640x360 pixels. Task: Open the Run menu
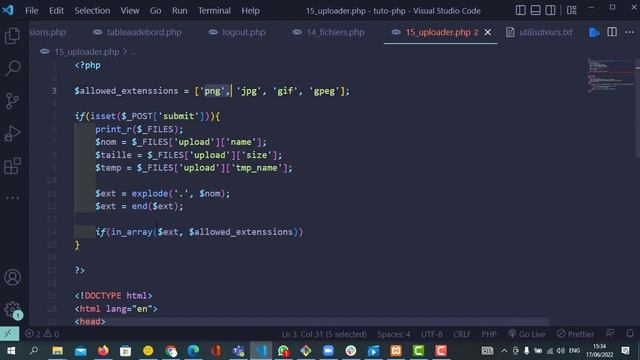click(x=180, y=11)
